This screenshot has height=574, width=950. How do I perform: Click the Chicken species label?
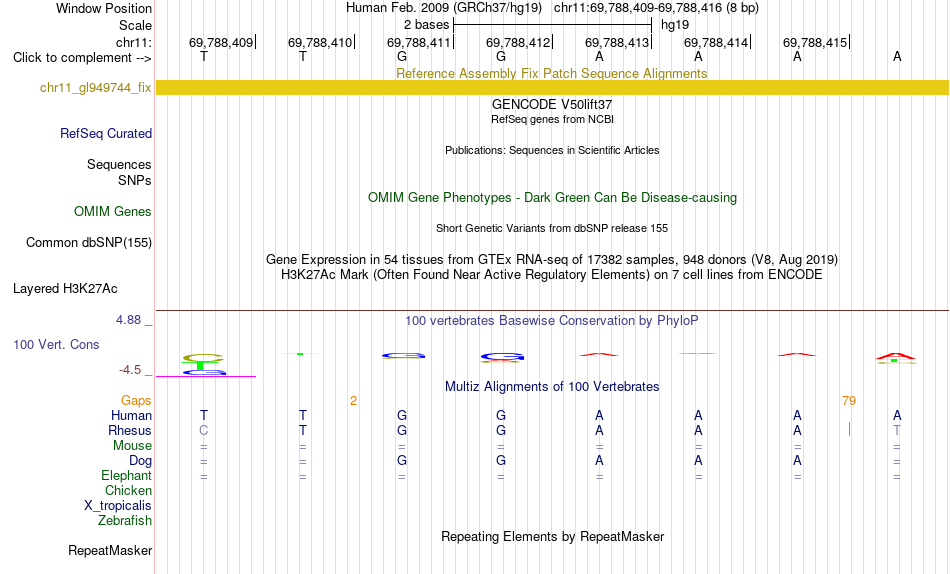pyautogui.click(x=128, y=490)
